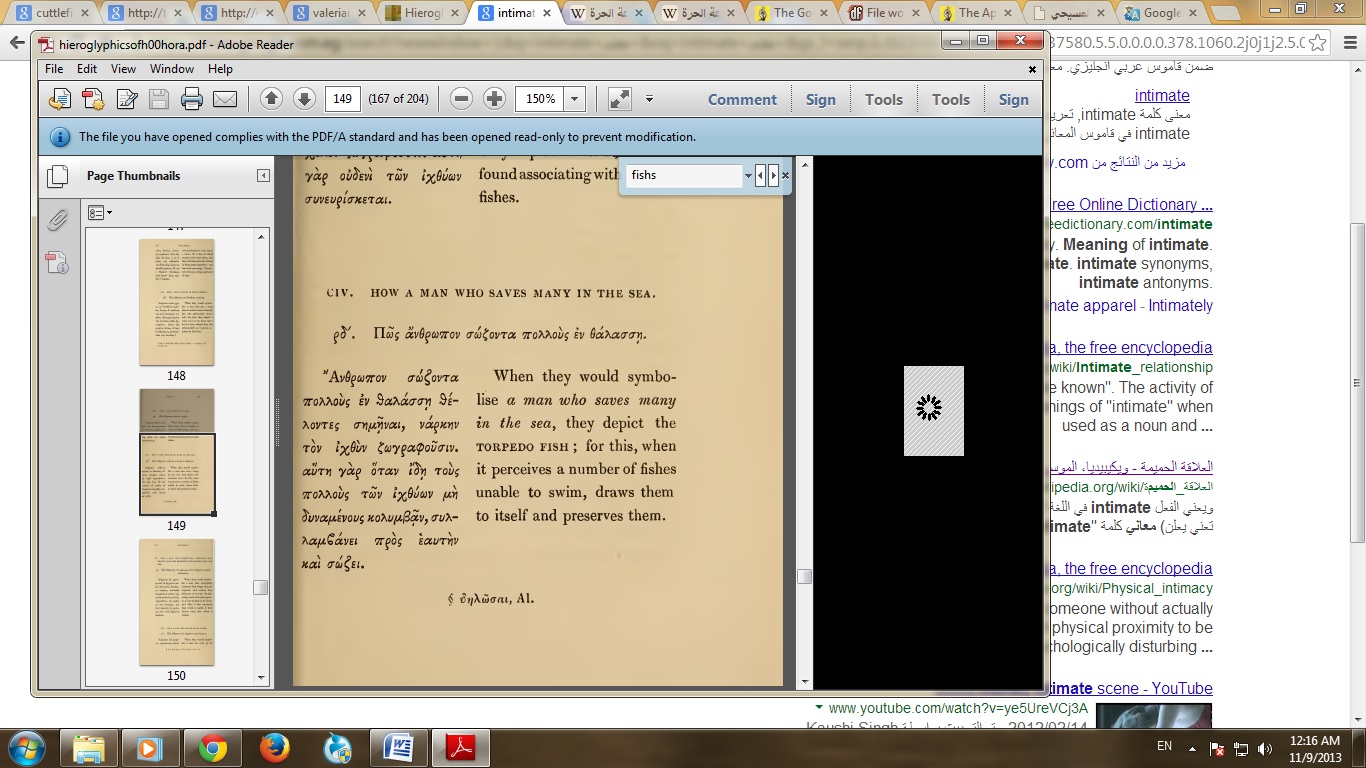This screenshot has height=768, width=1366.
Task: Zoom in with the plus button
Action: 494,99
